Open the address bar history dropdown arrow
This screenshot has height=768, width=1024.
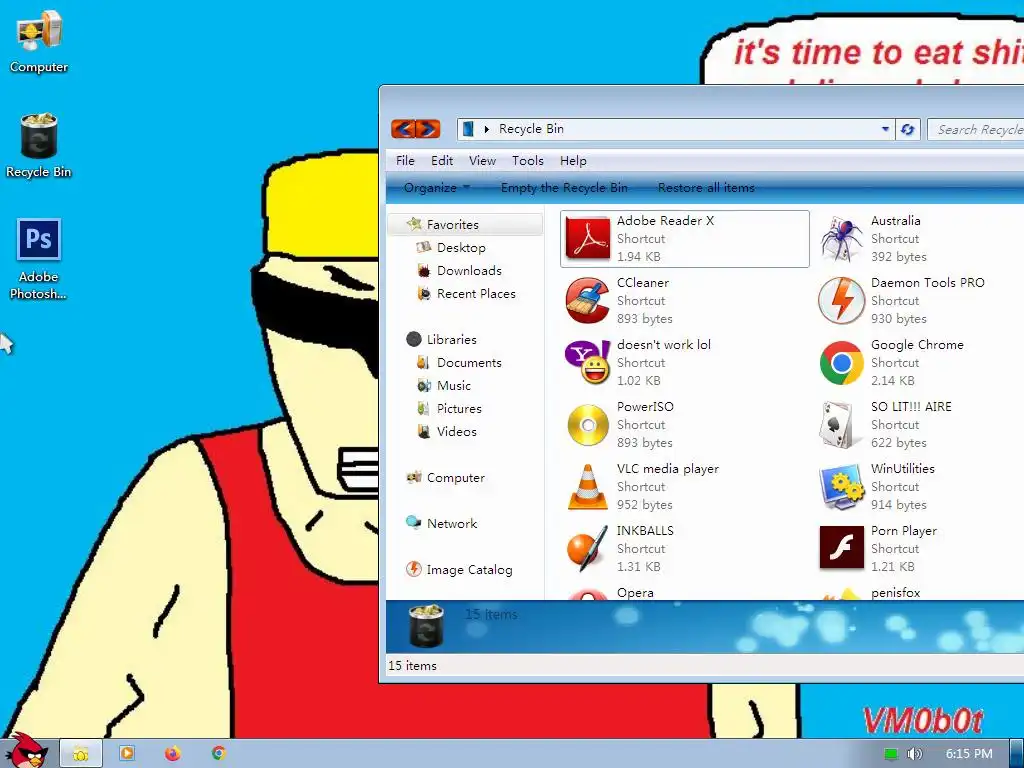click(x=885, y=129)
